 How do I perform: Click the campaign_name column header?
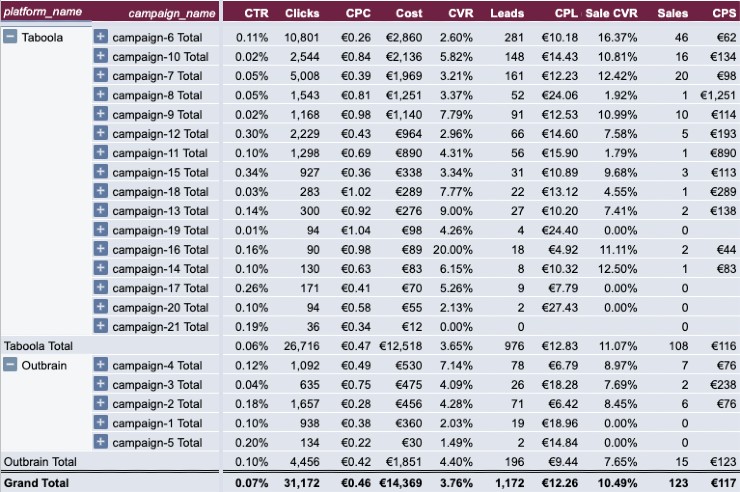tap(172, 14)
